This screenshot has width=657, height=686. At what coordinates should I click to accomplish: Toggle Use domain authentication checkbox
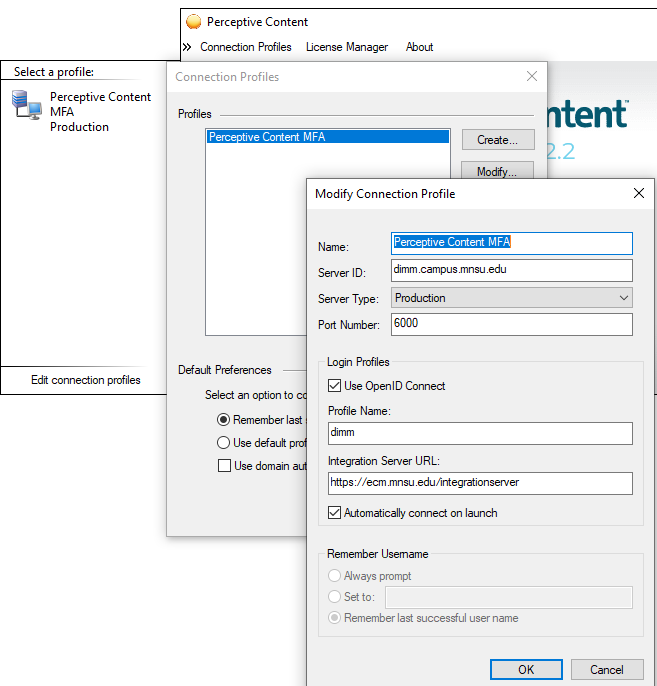(x=224, y=466)
